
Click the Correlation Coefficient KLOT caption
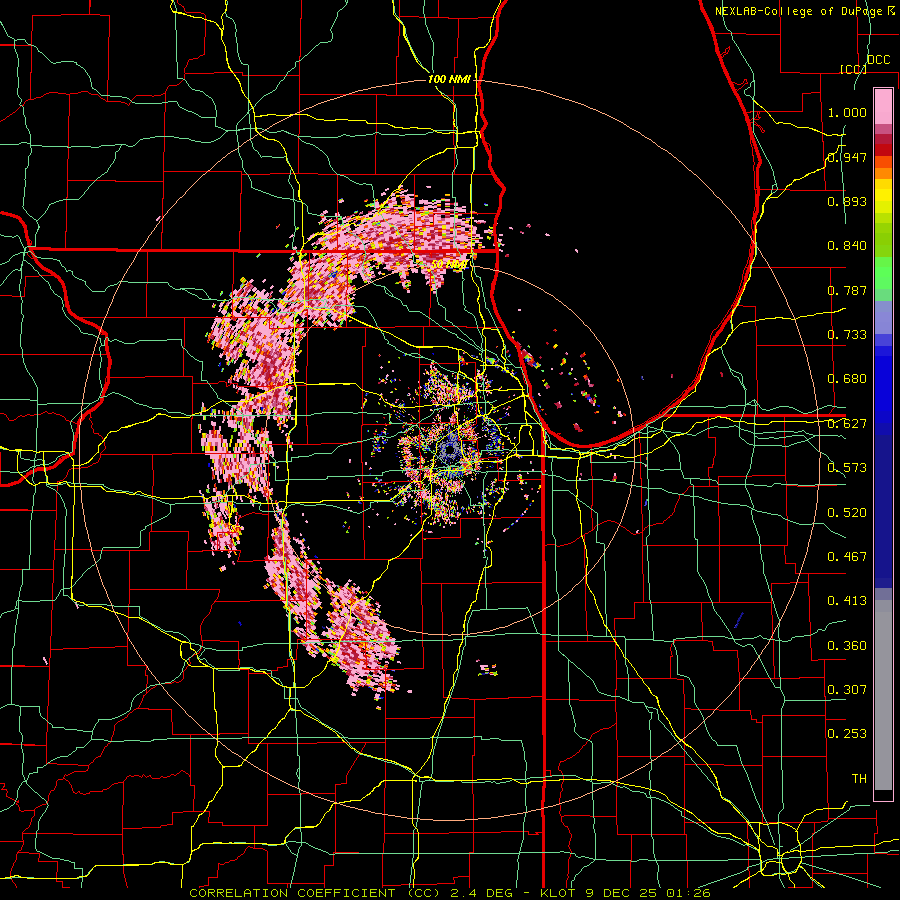[x=449, y=893]
